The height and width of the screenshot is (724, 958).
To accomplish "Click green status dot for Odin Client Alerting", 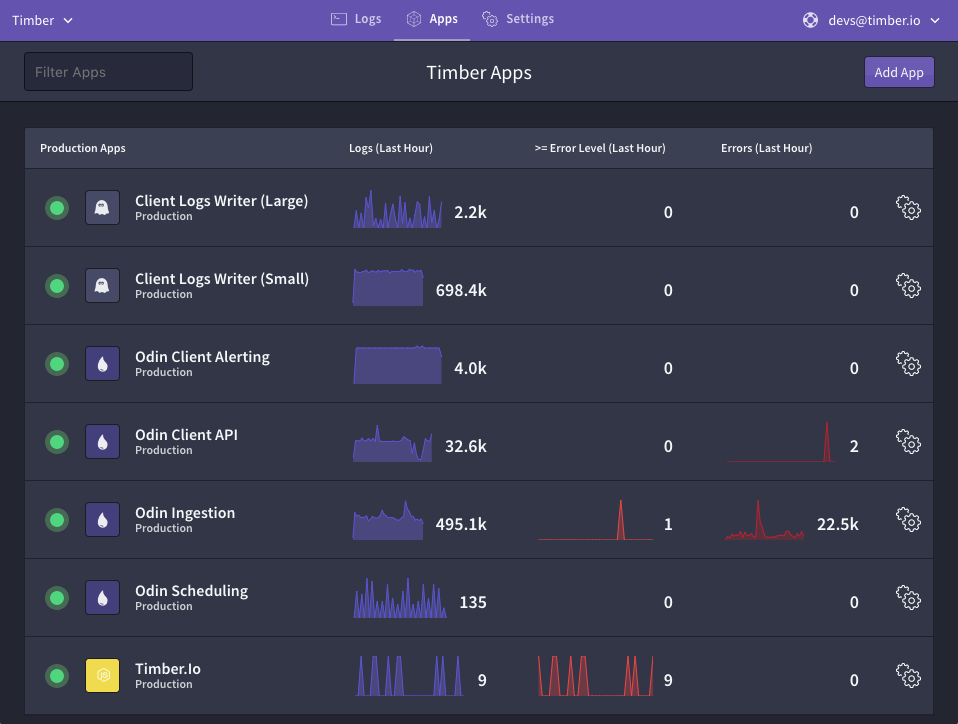I will [x=57, y=364].
